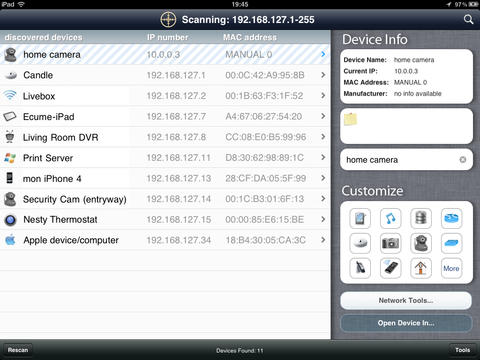Choose the white base station icon

[x=360, y=243]
